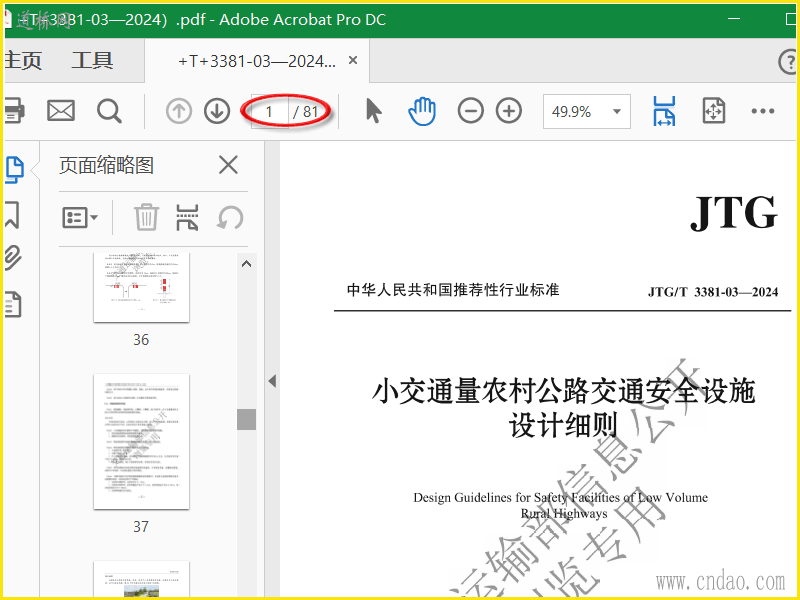Open bookmarks sidebar icon
800x600 pixels.
pos(12,214)
